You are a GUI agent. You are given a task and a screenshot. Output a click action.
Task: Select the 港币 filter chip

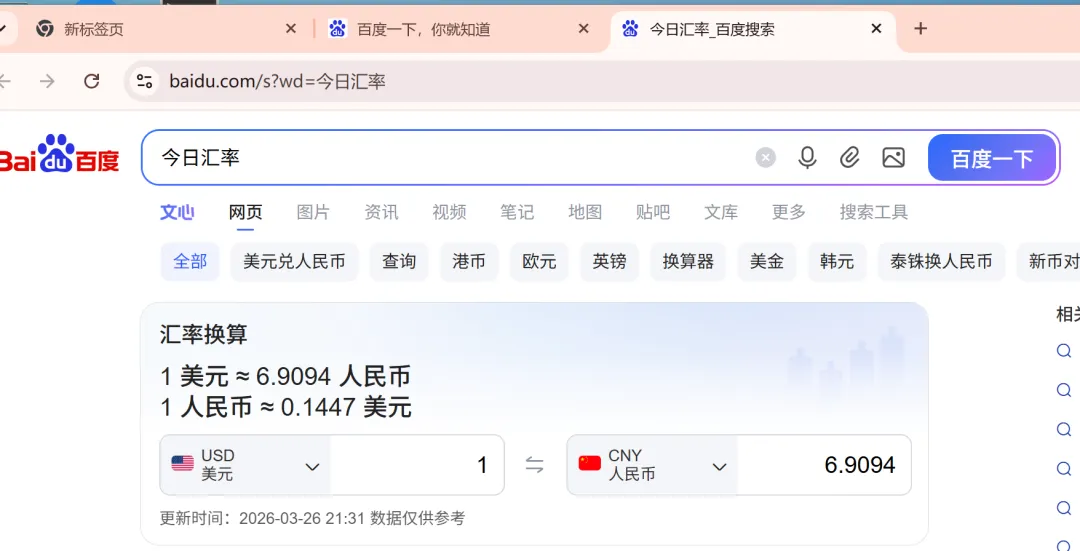pos(469,262)
